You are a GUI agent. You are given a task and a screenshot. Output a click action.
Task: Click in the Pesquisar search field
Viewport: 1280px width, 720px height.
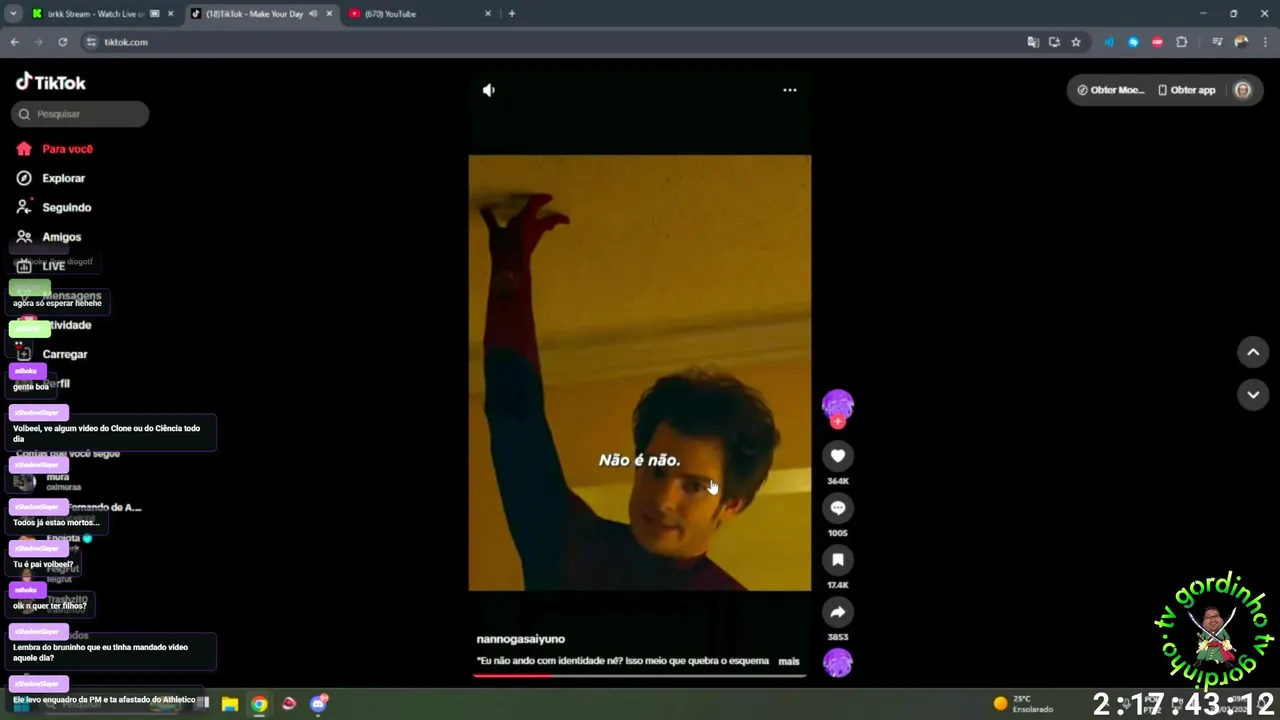point(80,114)
